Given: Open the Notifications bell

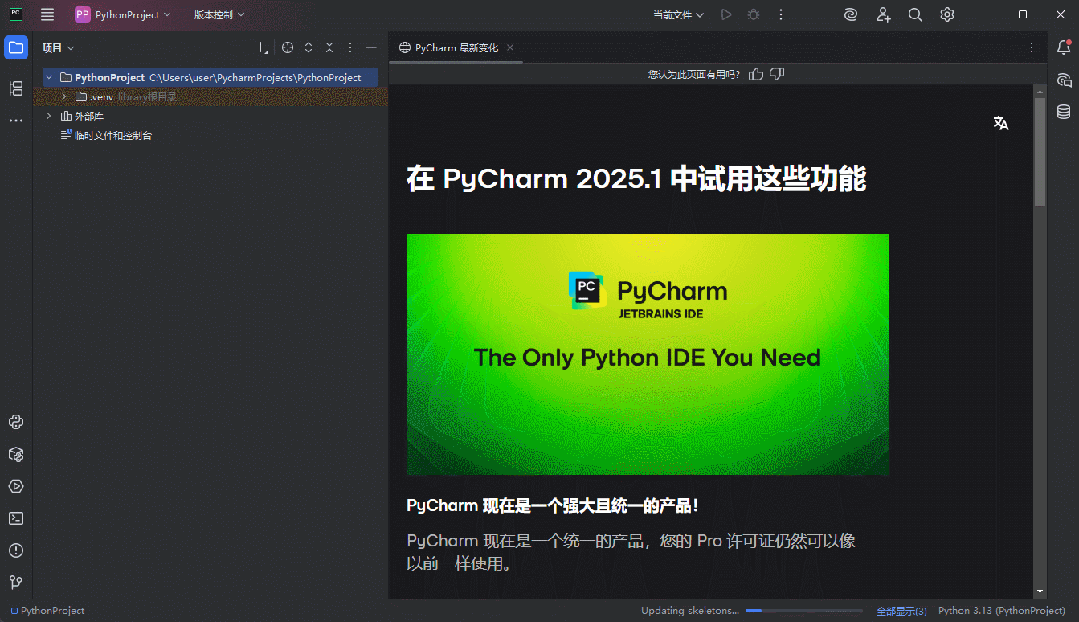Looking at the screenshot, I should [1064, 47].
